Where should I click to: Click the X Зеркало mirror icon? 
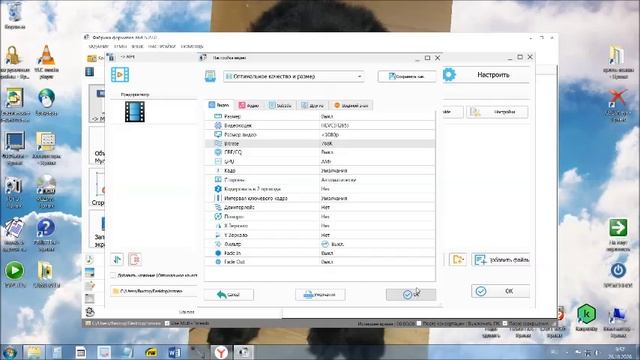pos(218,225)
